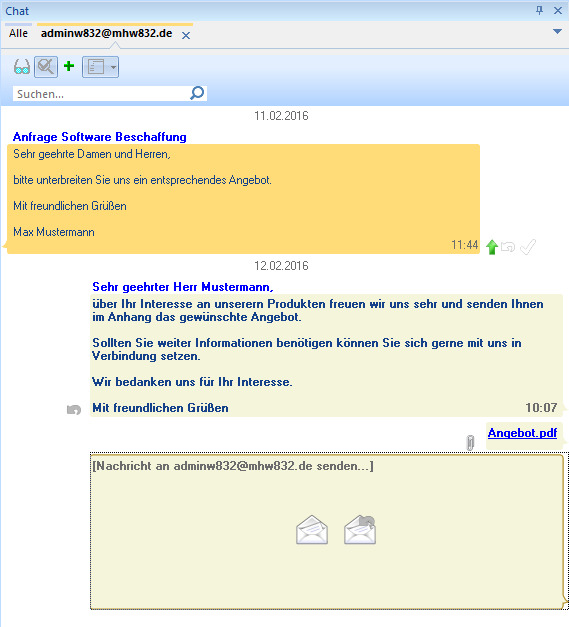This screenshot has width=569, height=627.
Task: Click the Chat panel title
Action: 17,11
